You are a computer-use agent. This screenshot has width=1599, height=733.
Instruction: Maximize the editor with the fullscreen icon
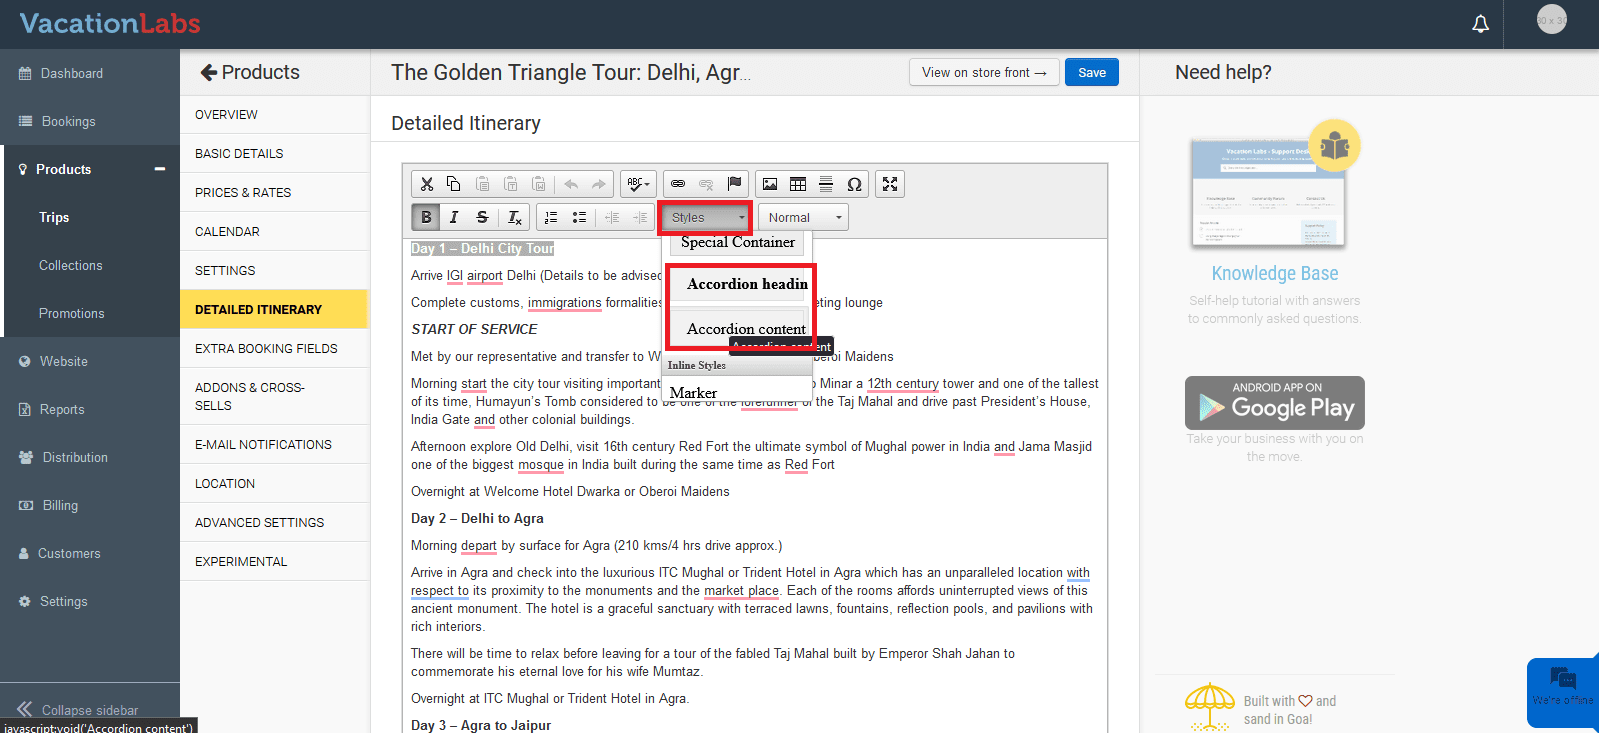coord(890,184)
